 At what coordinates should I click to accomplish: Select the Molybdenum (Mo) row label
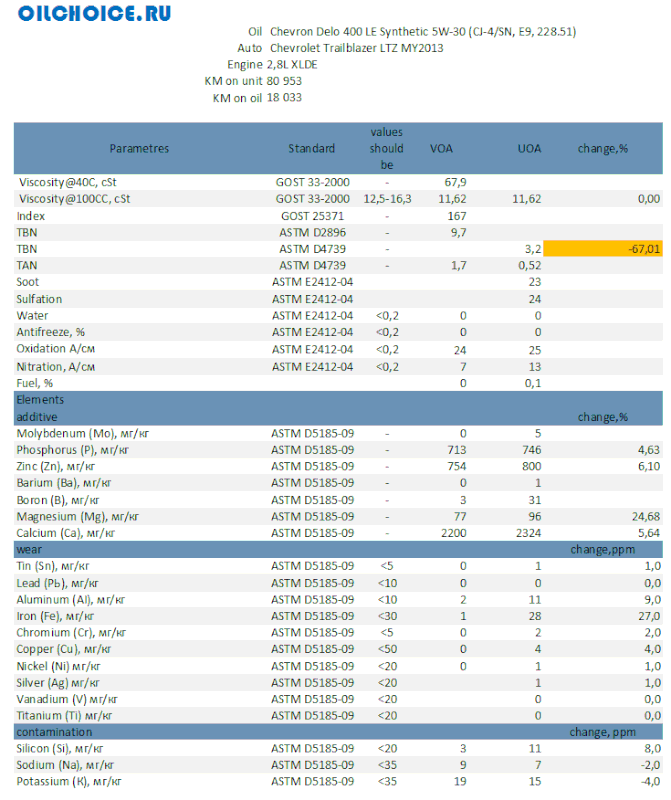point(83,434)
